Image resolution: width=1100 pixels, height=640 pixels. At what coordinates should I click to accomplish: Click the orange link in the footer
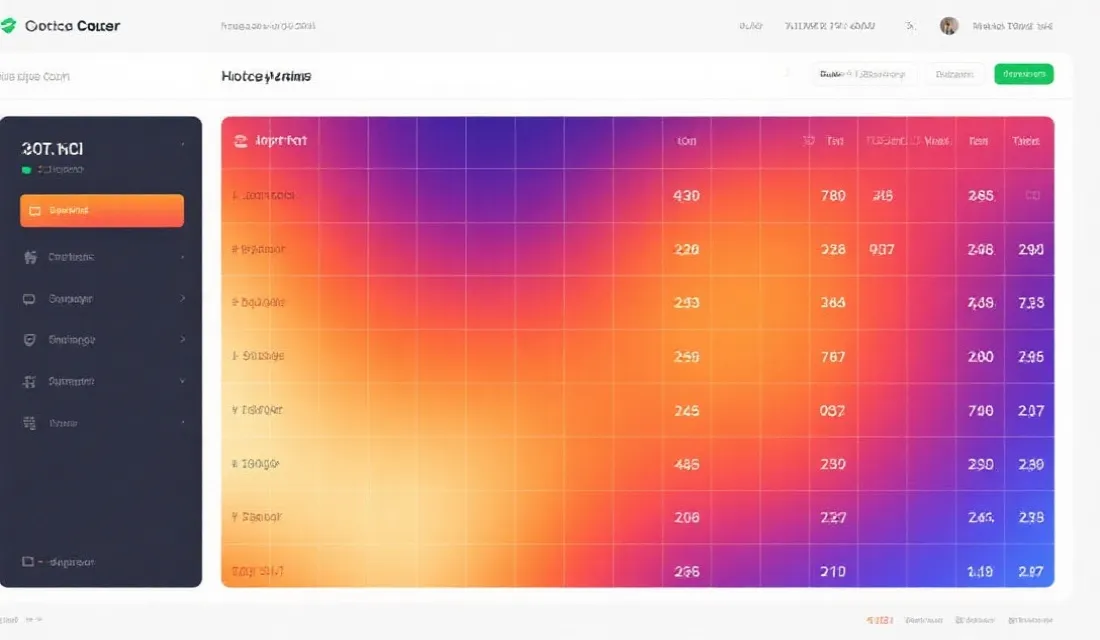point(880,620)
